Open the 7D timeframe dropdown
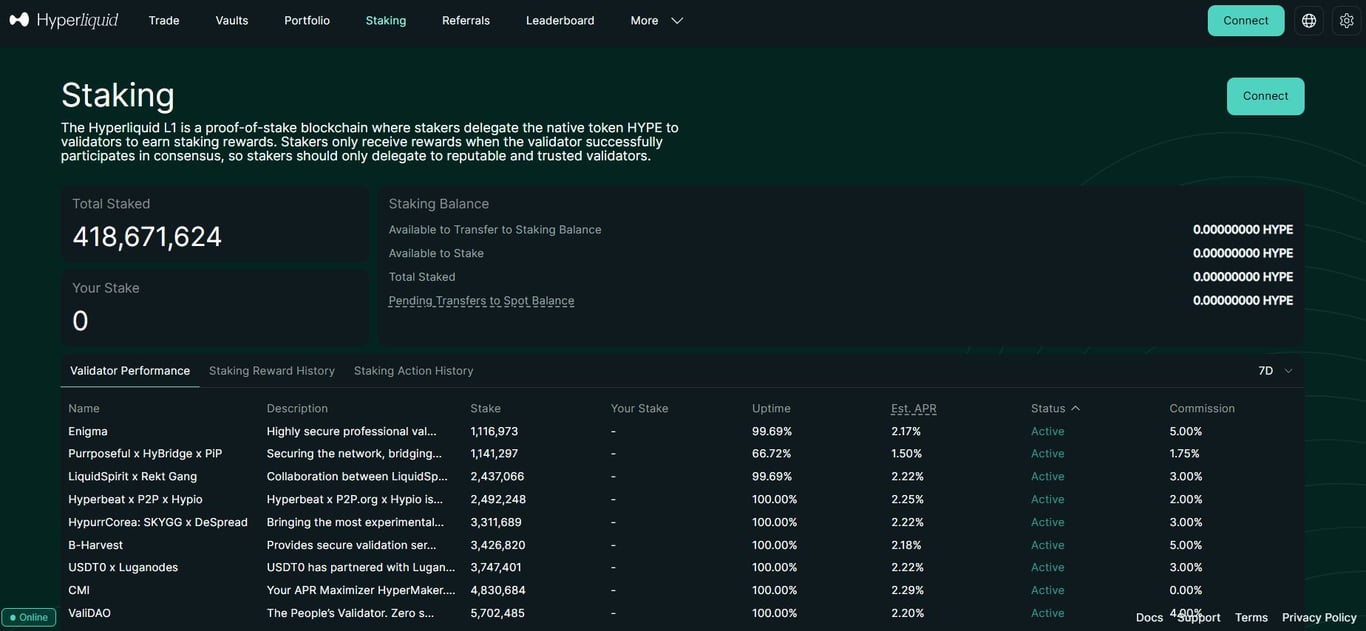The height and width of the screenshot is (631, 1366). (1269, 368)
